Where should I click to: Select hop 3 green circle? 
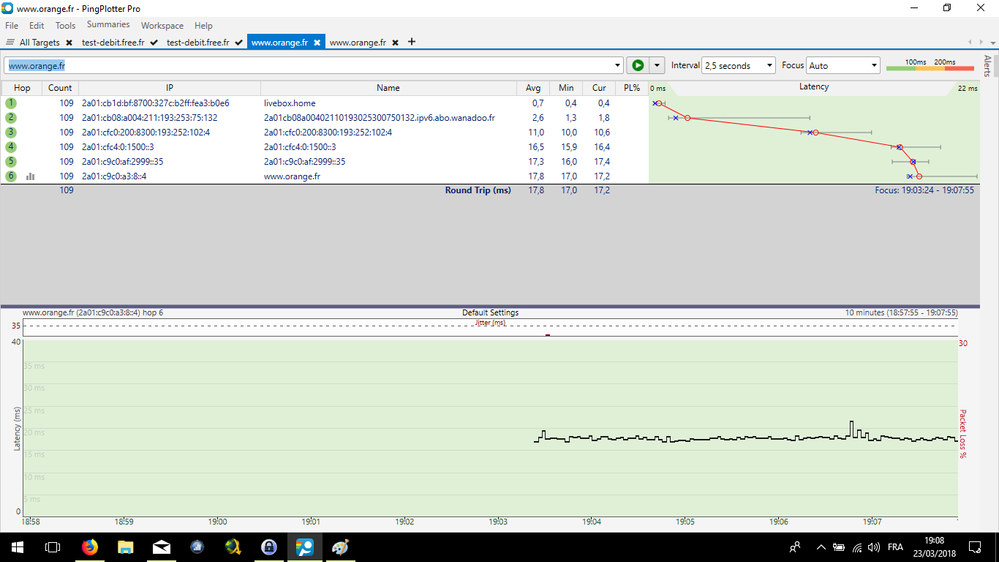11,132
